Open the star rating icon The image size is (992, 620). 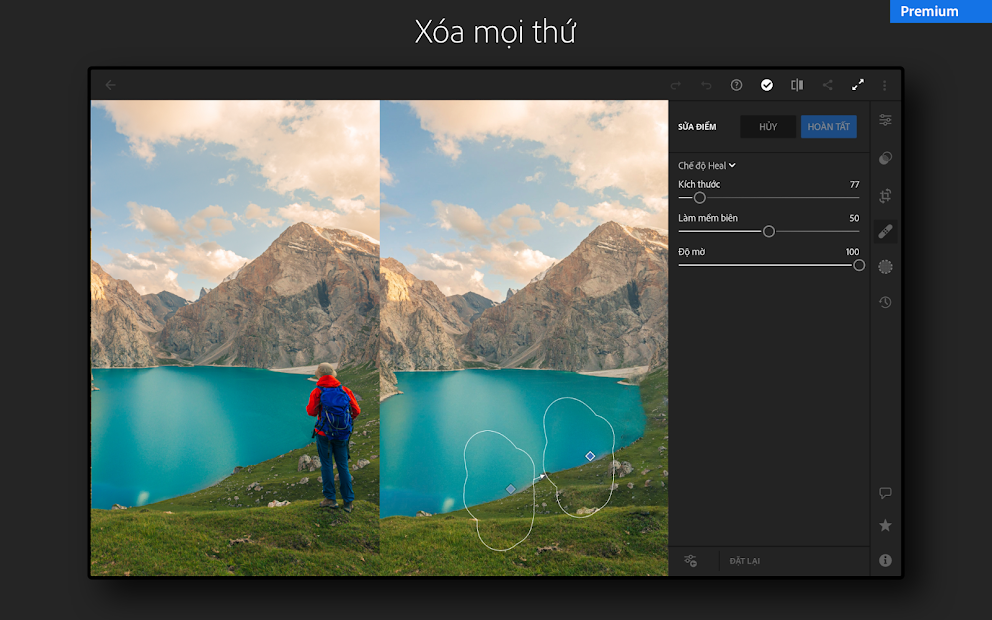coord(885,525)
